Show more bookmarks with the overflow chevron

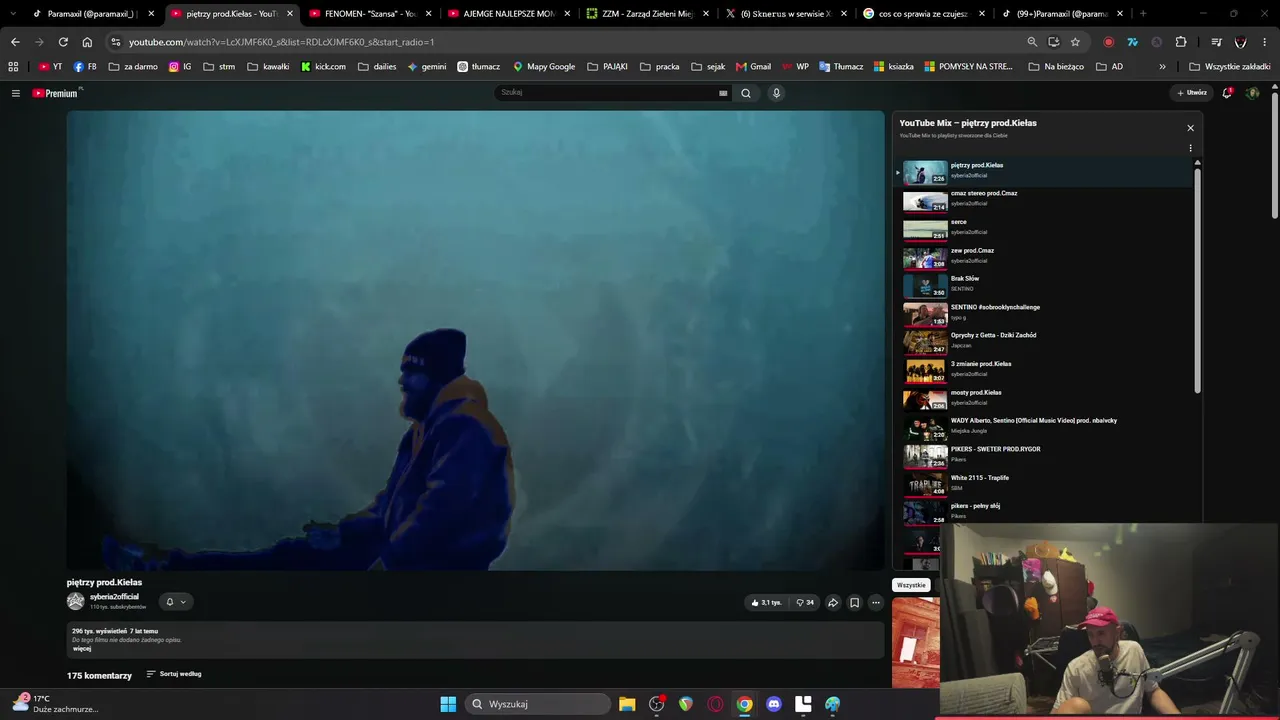[x=1162, y=67]
